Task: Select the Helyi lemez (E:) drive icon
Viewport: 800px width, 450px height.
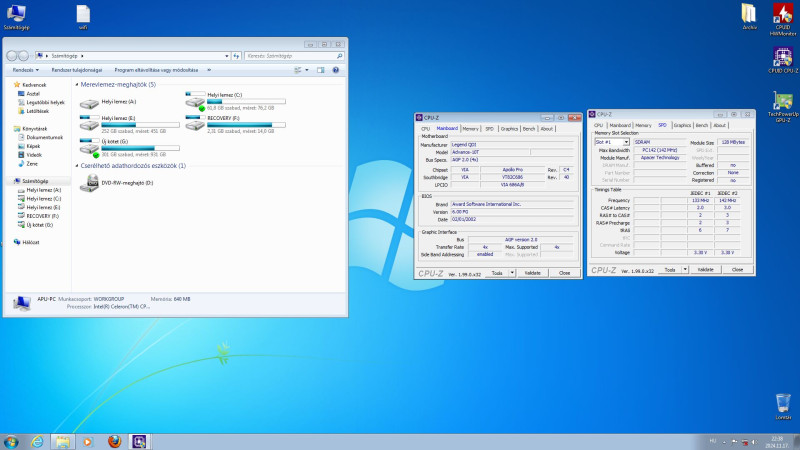Action: click(89, 123)
